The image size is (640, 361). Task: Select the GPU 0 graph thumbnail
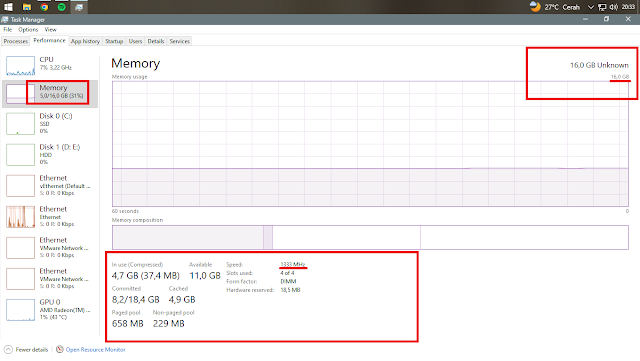pos(20,310)
